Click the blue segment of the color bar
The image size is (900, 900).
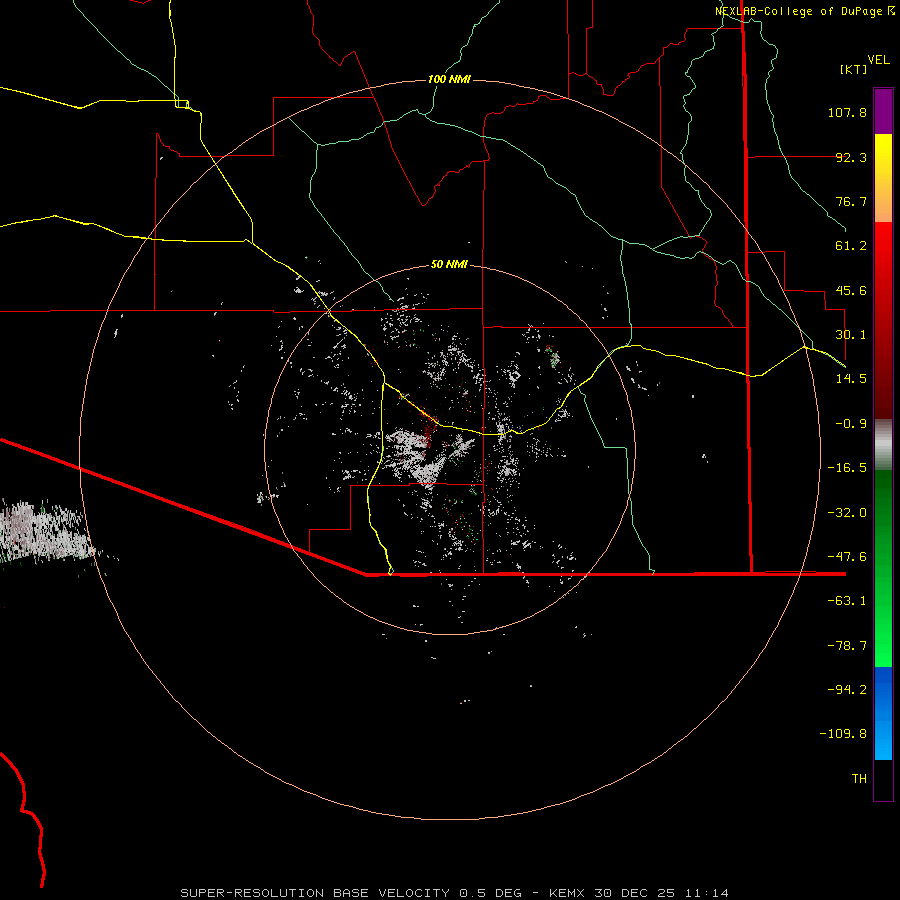[x=883, y=713]
